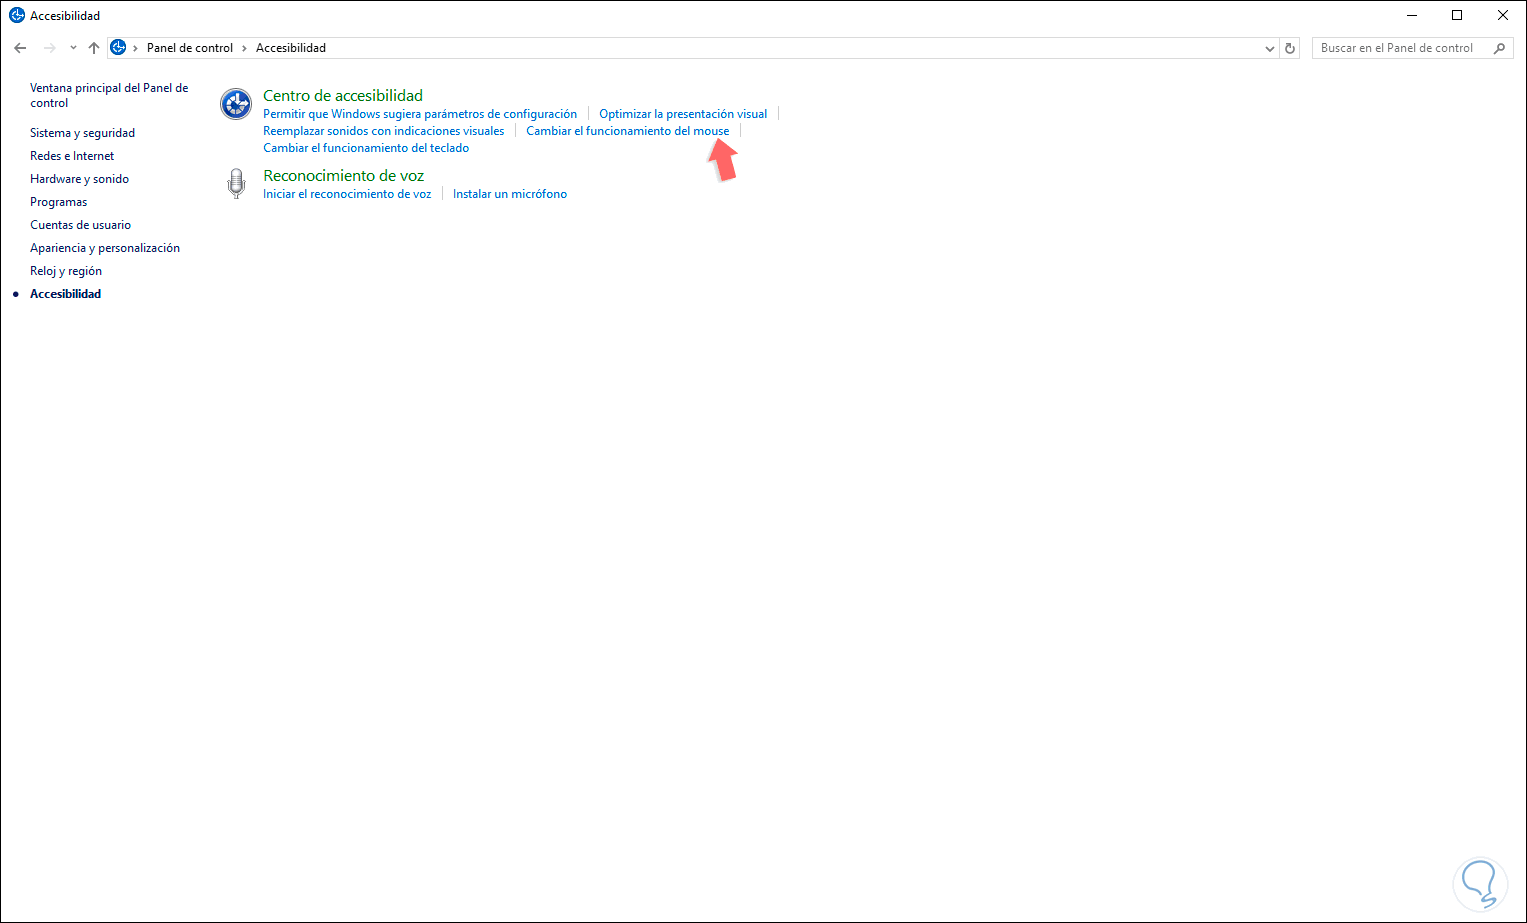Open 'Apariencia y personalización' category
Image resolution: width=1527 pixels, height=923 pixels.
click(105, 248)
